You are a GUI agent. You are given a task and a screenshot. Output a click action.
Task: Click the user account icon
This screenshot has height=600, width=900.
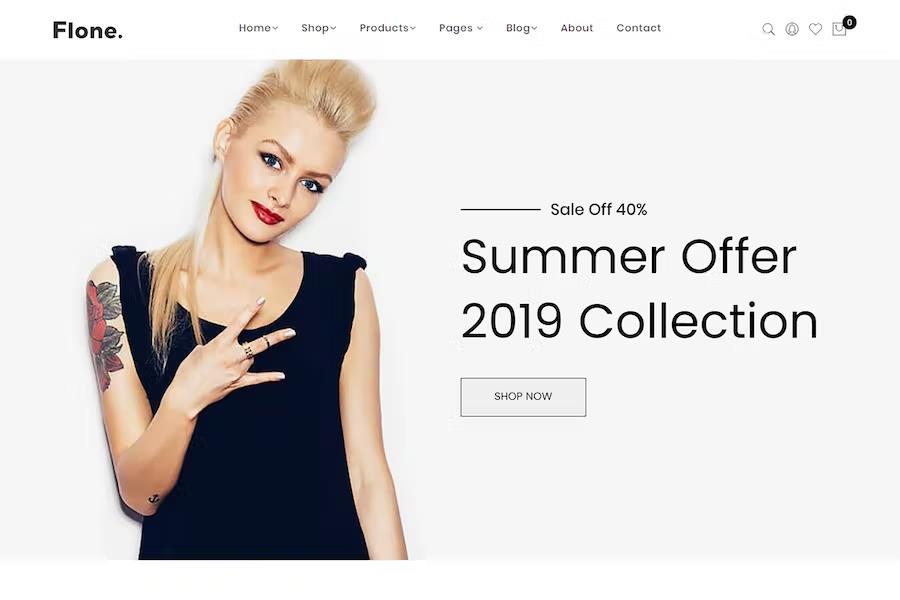click(792, 29)
